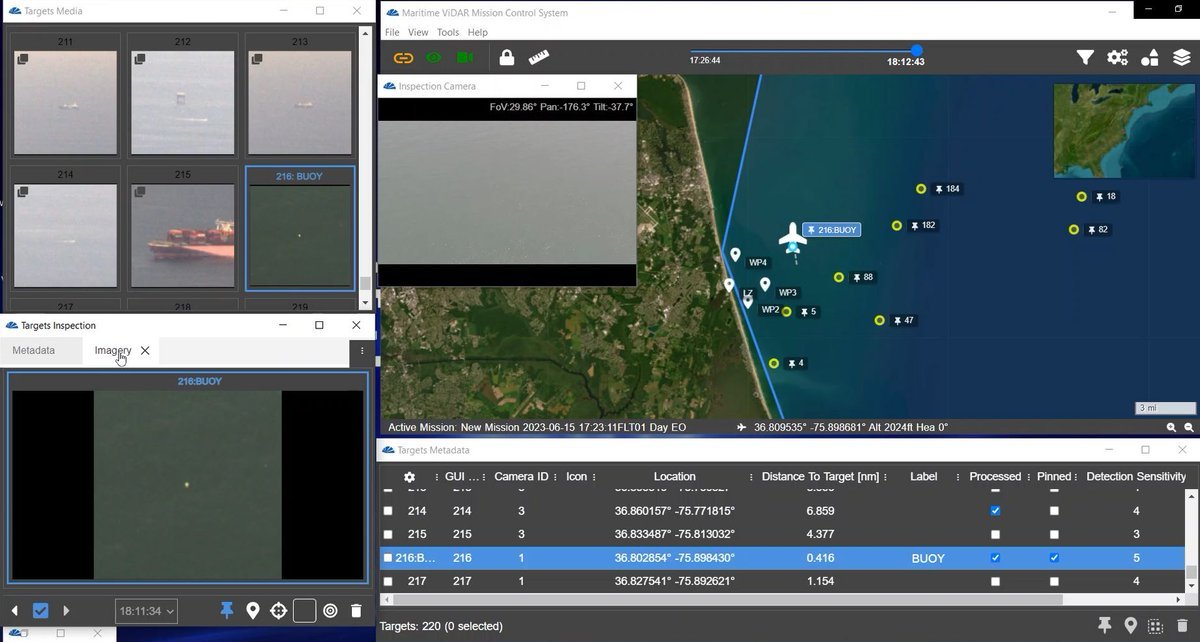The image size is (1200, 642).
Task: Click the lock icon in map toolbar
Action: tap(507, 58)
